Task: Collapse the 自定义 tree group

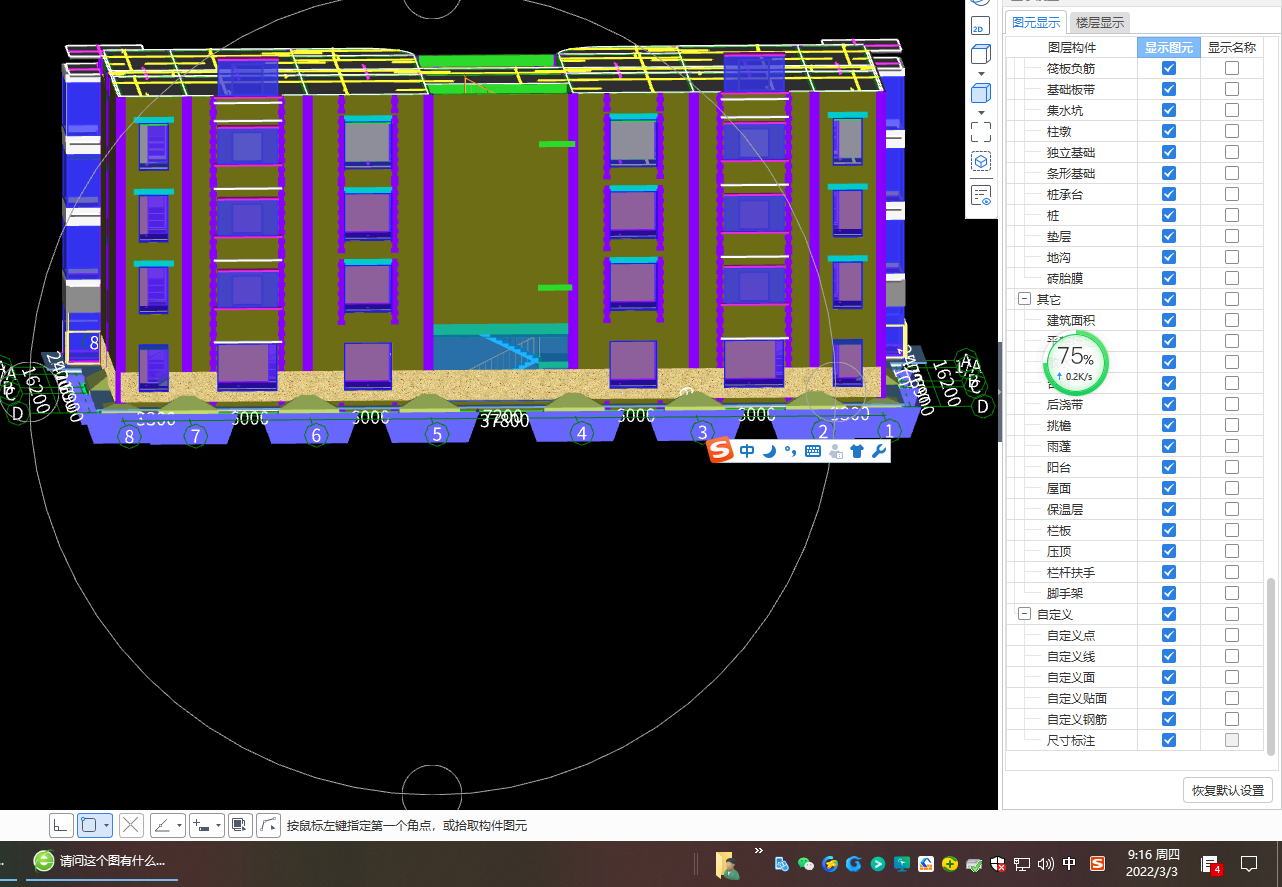Action: [1024, 614]
